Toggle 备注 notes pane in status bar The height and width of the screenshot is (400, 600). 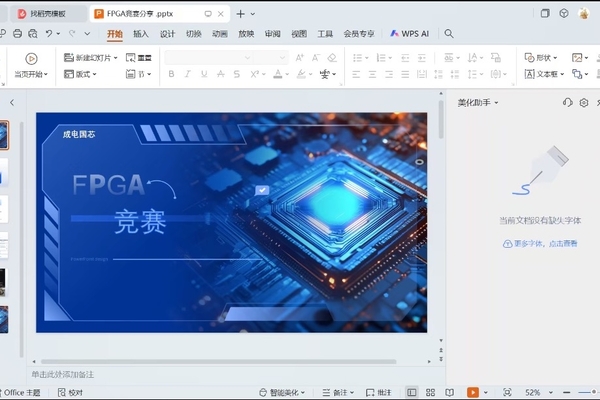pyautogui.click(x=339, y=393)
